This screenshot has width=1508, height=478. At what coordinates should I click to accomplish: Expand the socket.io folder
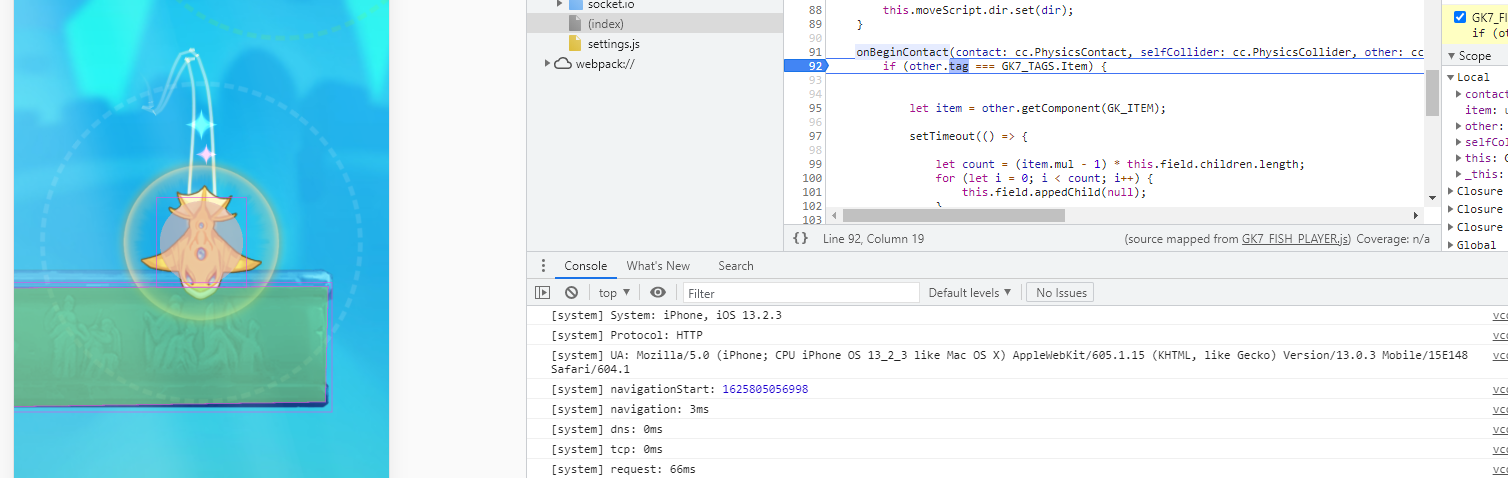[x=559, y=4]
